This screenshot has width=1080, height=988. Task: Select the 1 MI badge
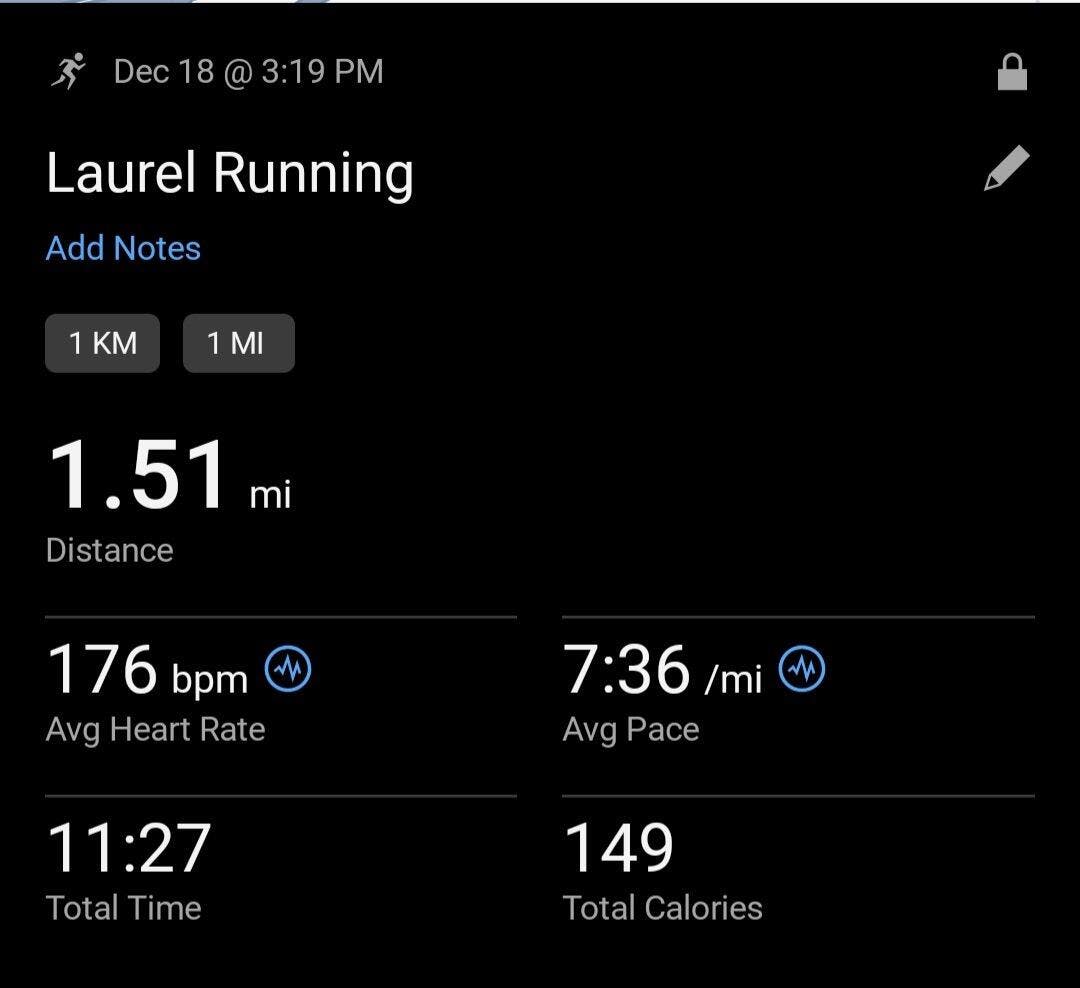tap(238, 343)
